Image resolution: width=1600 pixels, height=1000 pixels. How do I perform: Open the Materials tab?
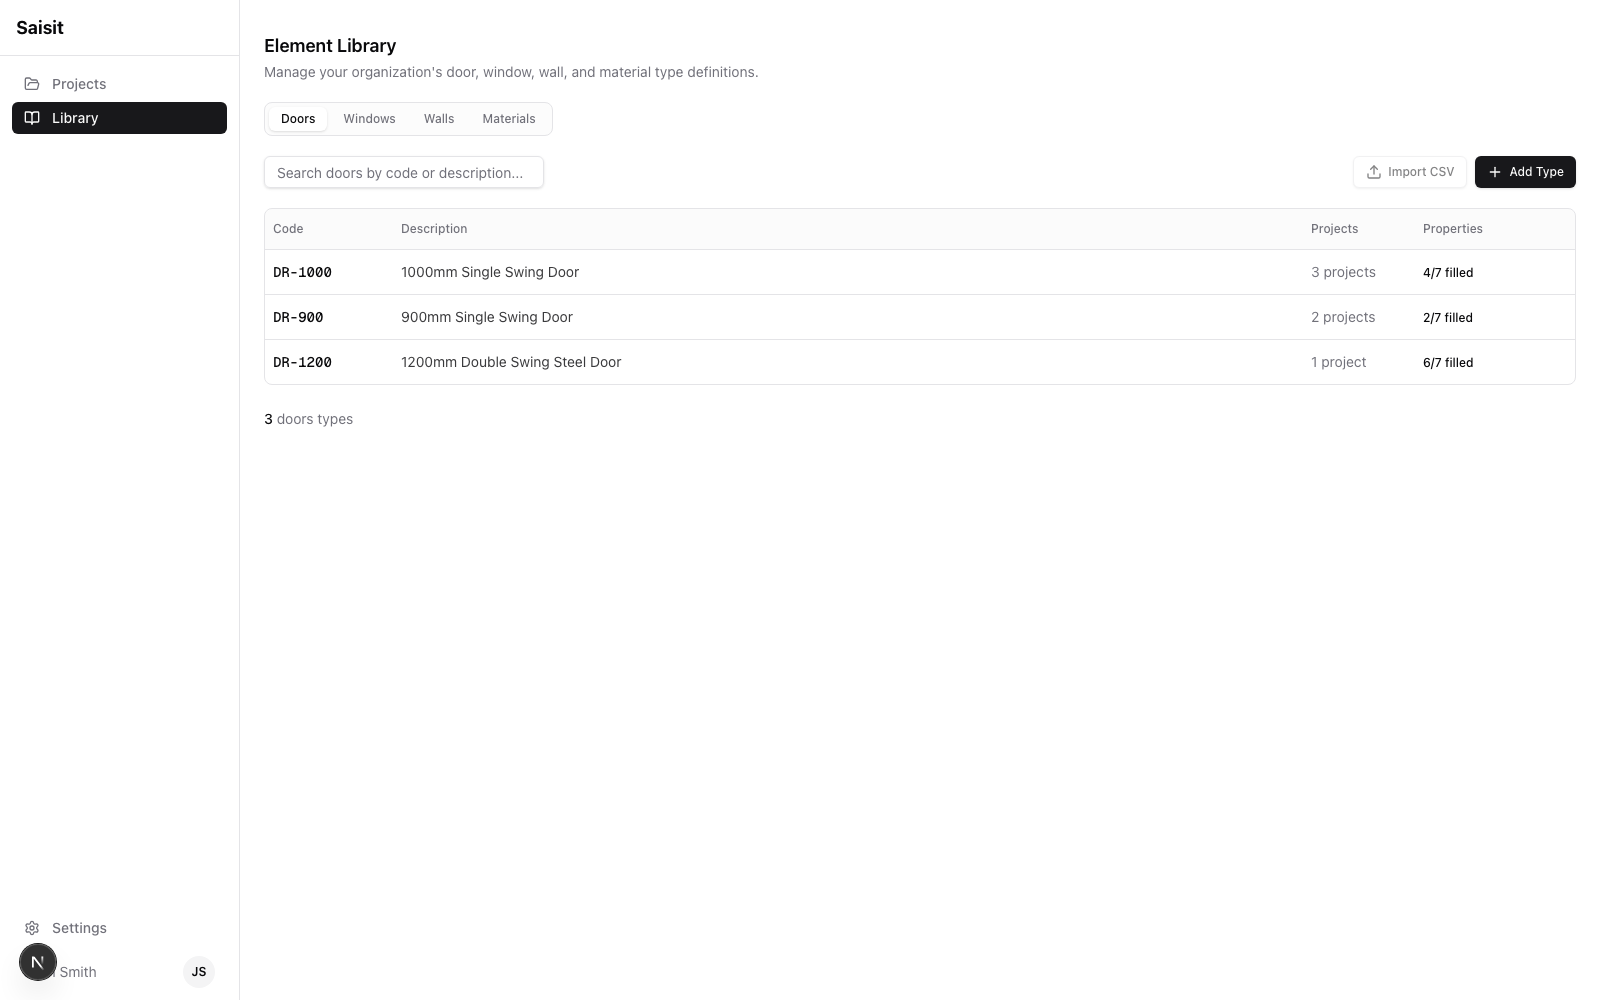[x=509, y=119]
